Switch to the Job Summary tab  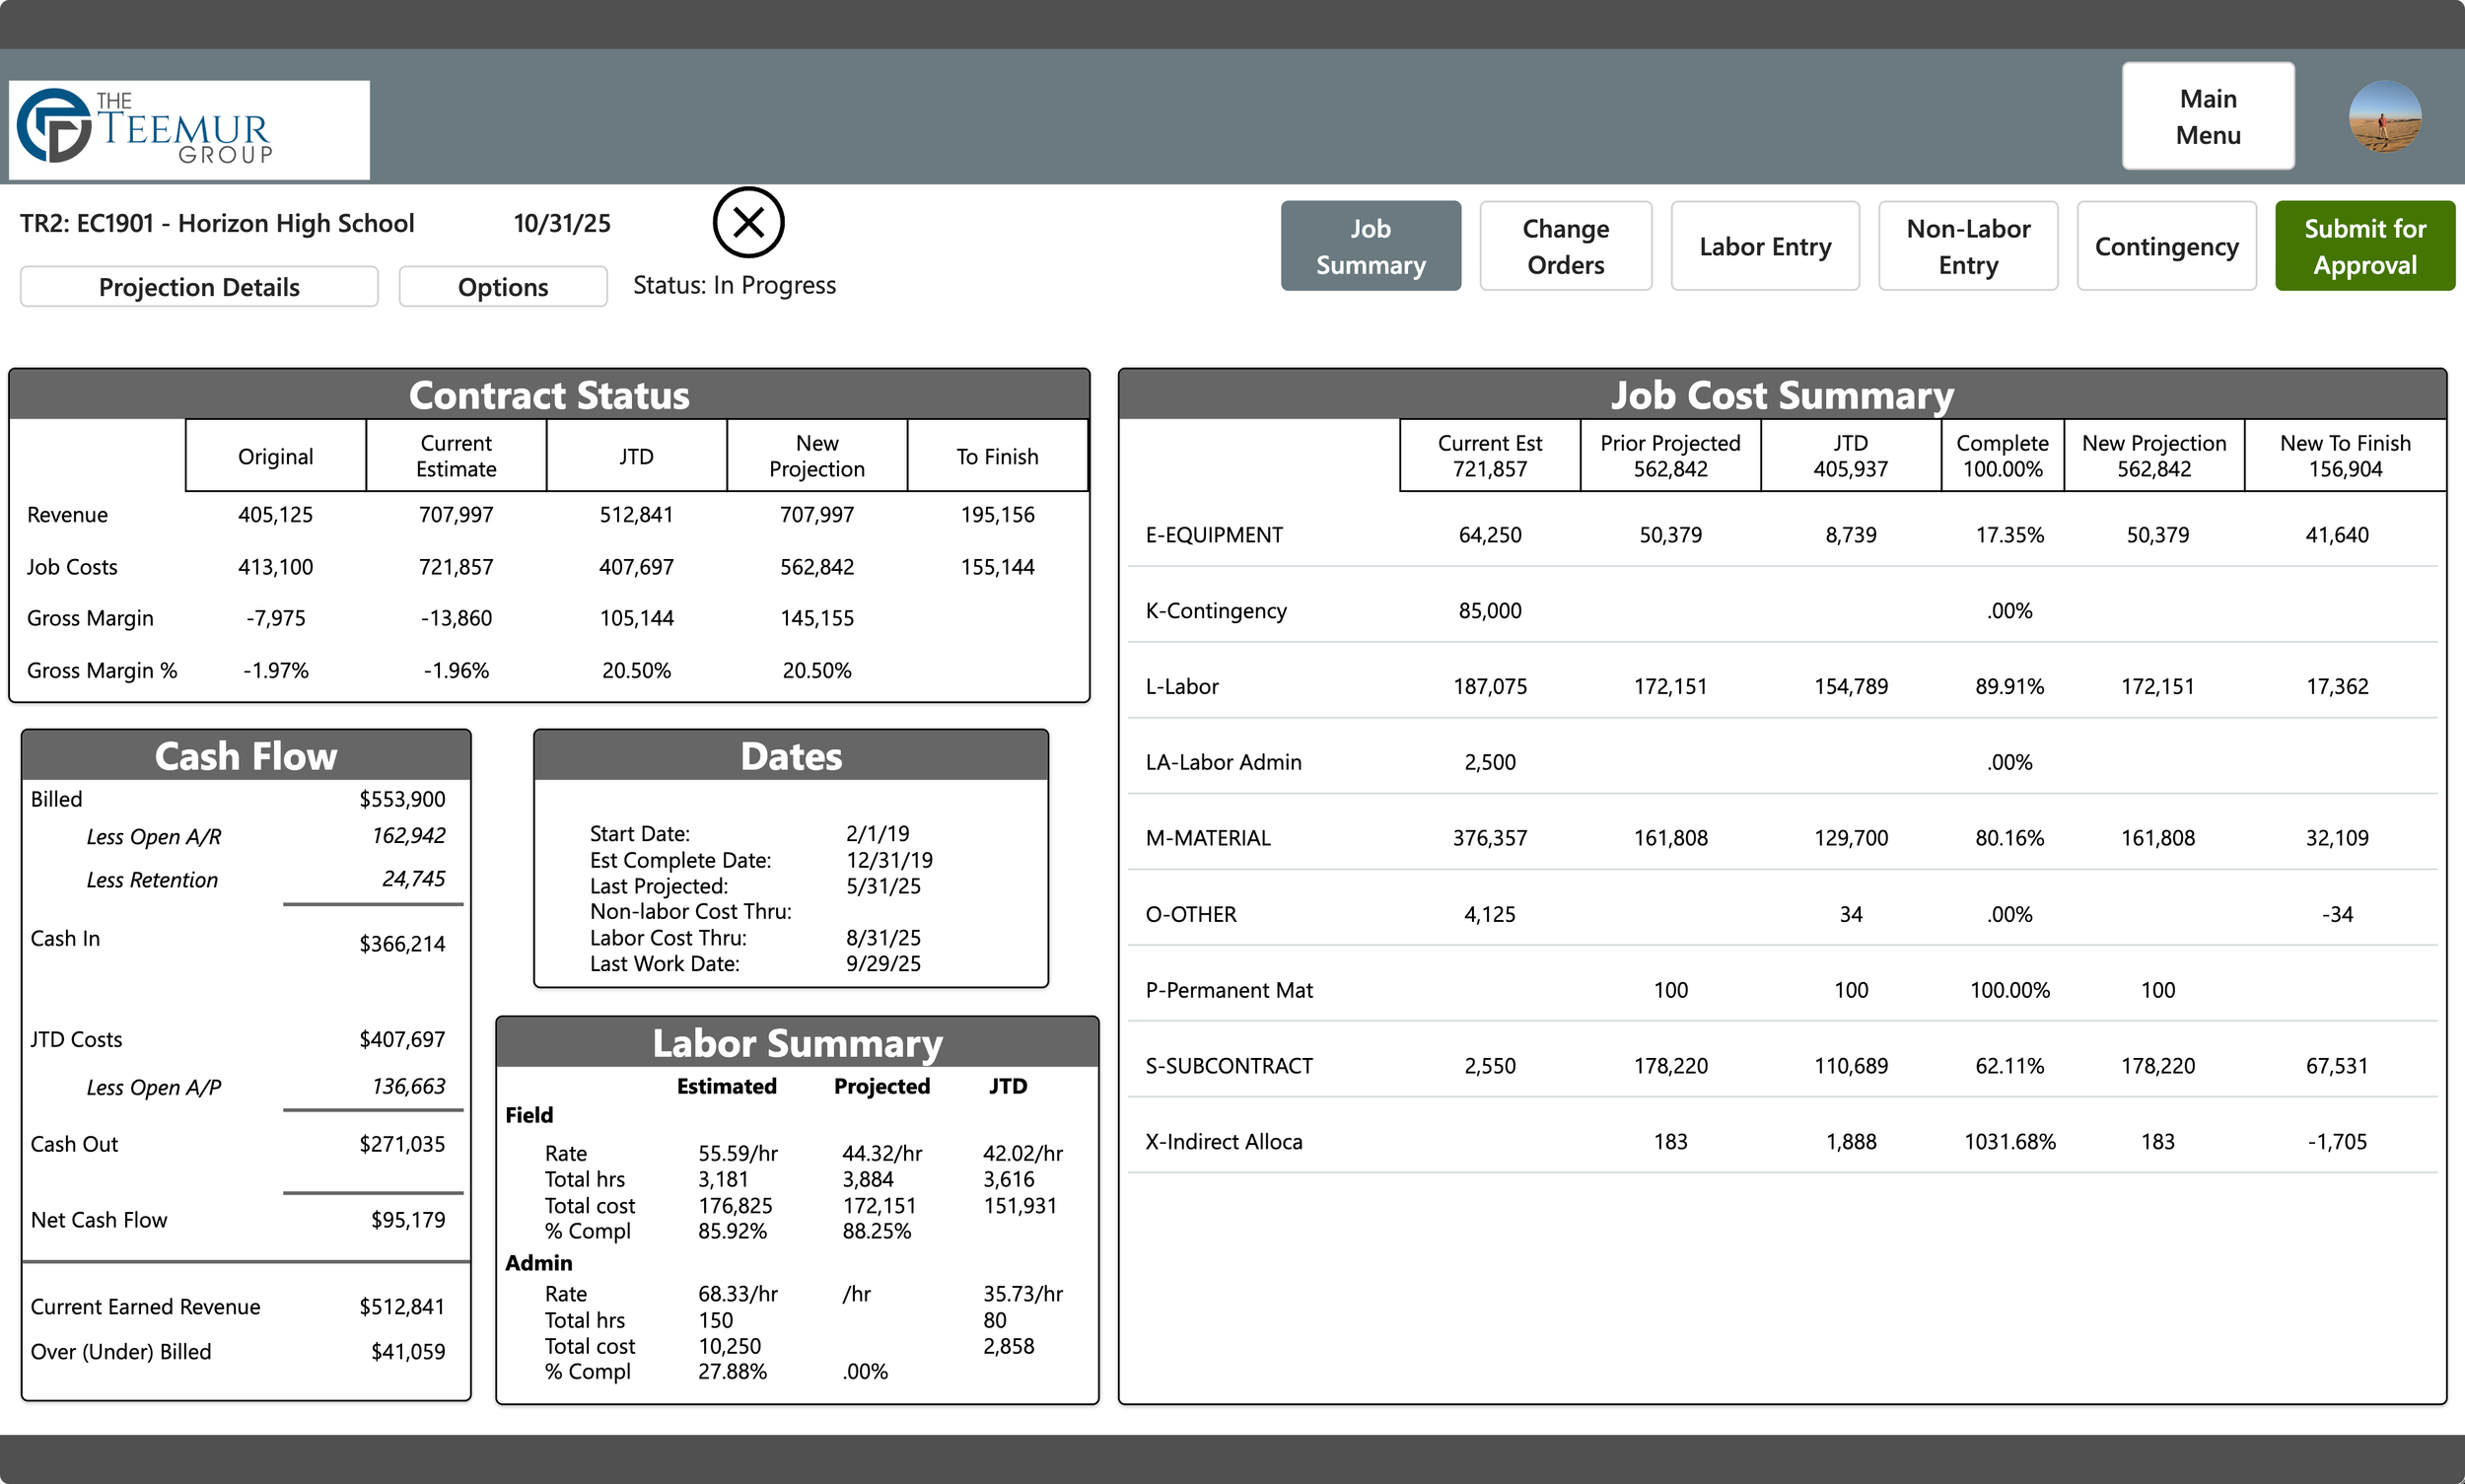1369,246
